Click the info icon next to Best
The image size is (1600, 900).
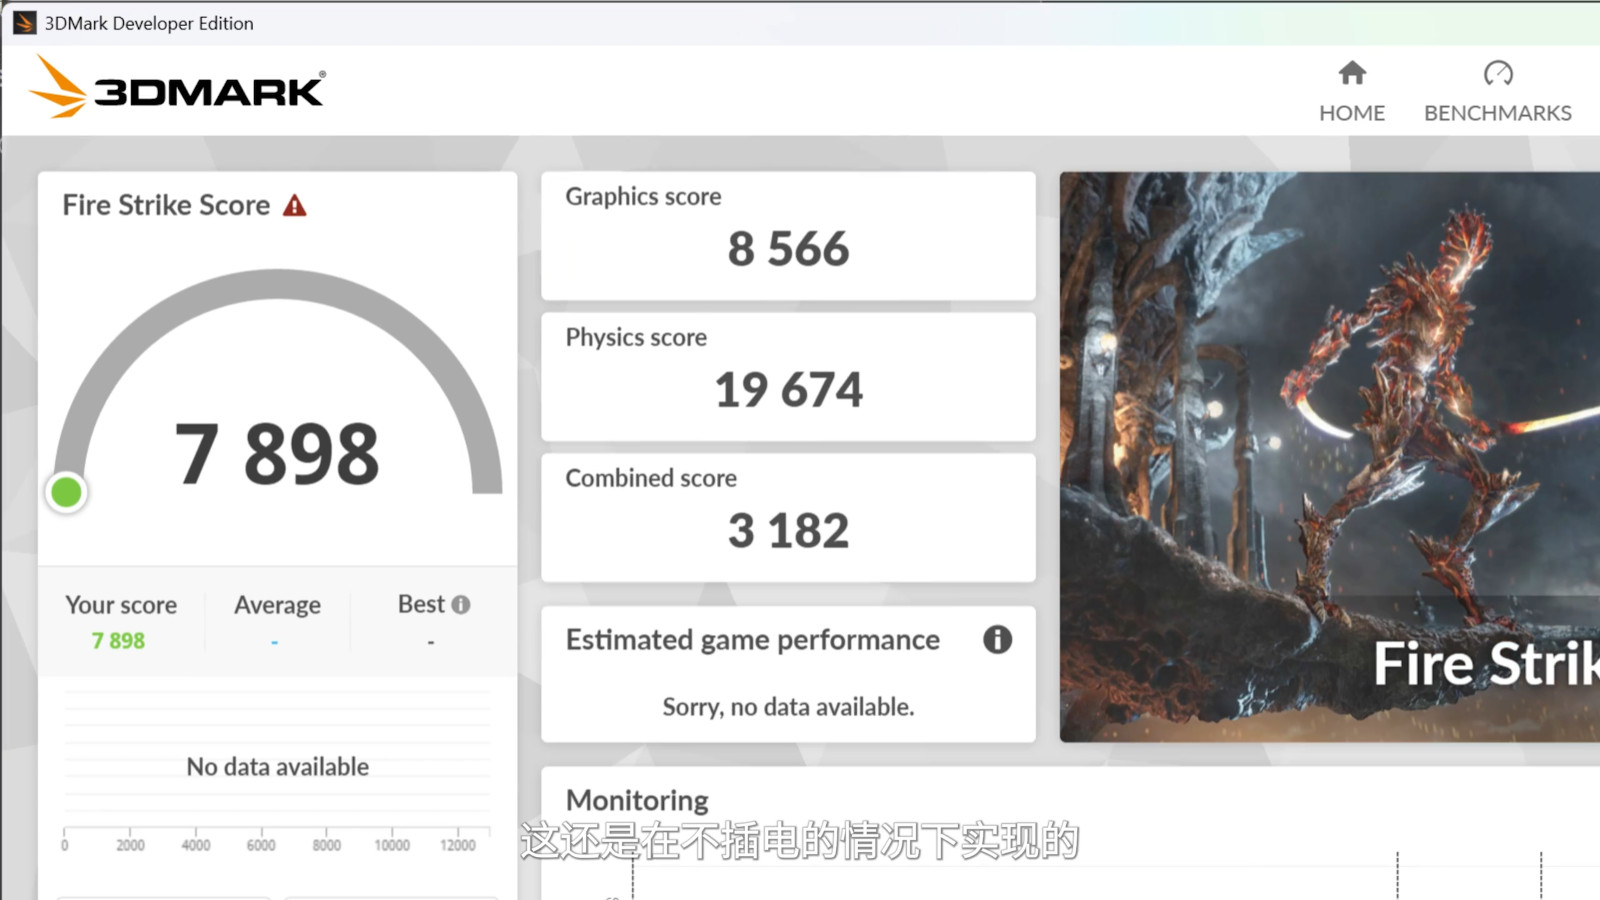[x=461, y=604]
